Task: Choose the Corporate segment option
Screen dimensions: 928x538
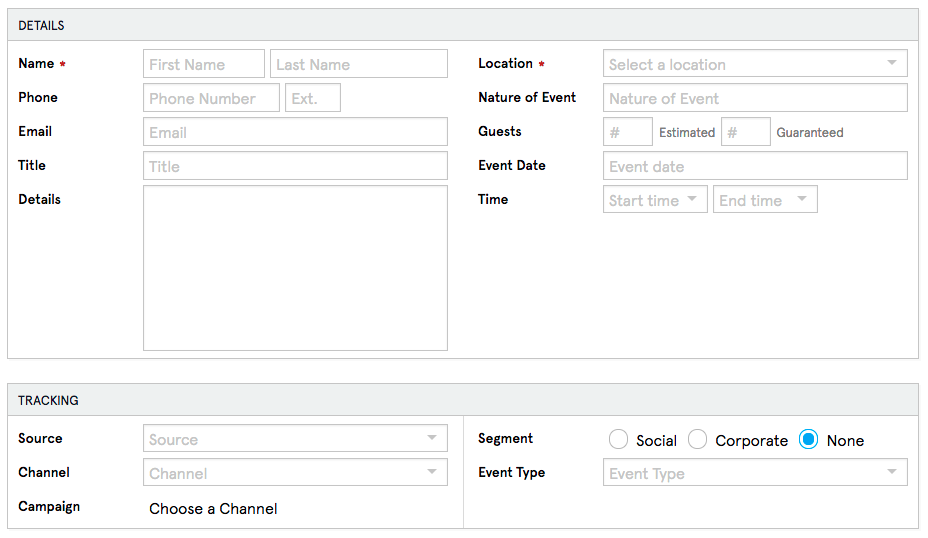Action: coord(698,440)
